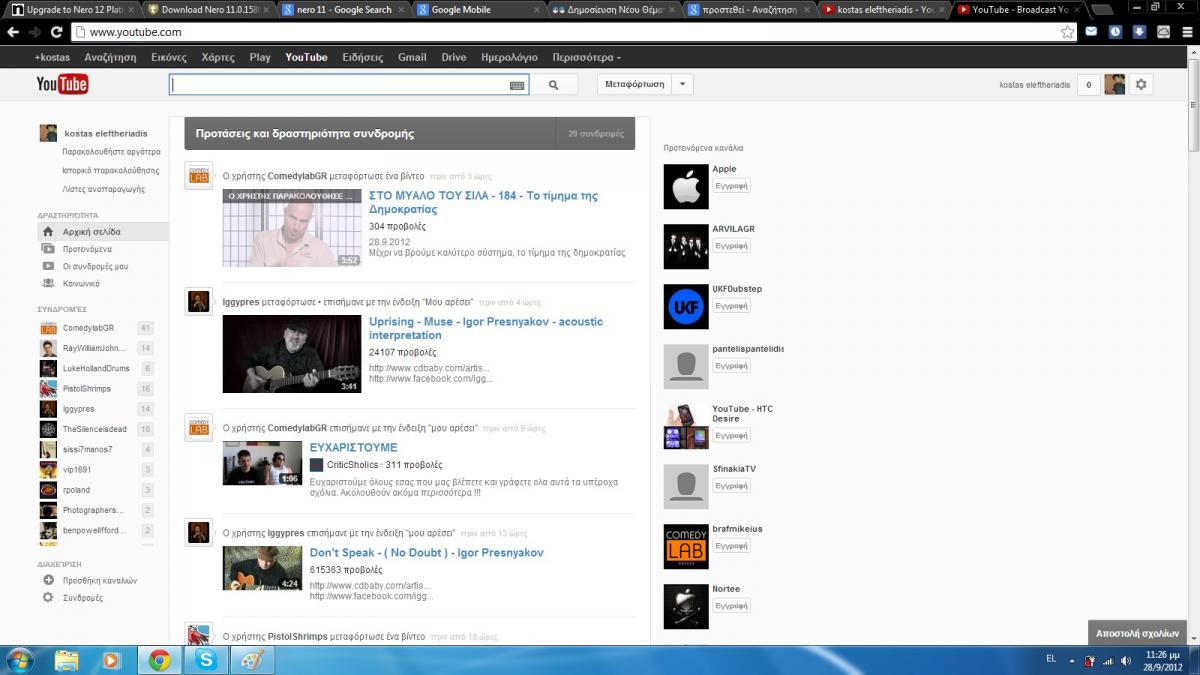Click the SfinakiaTV blank avatar icon
This screenshot has width=1200, height=675.
(x=686, y=486)
